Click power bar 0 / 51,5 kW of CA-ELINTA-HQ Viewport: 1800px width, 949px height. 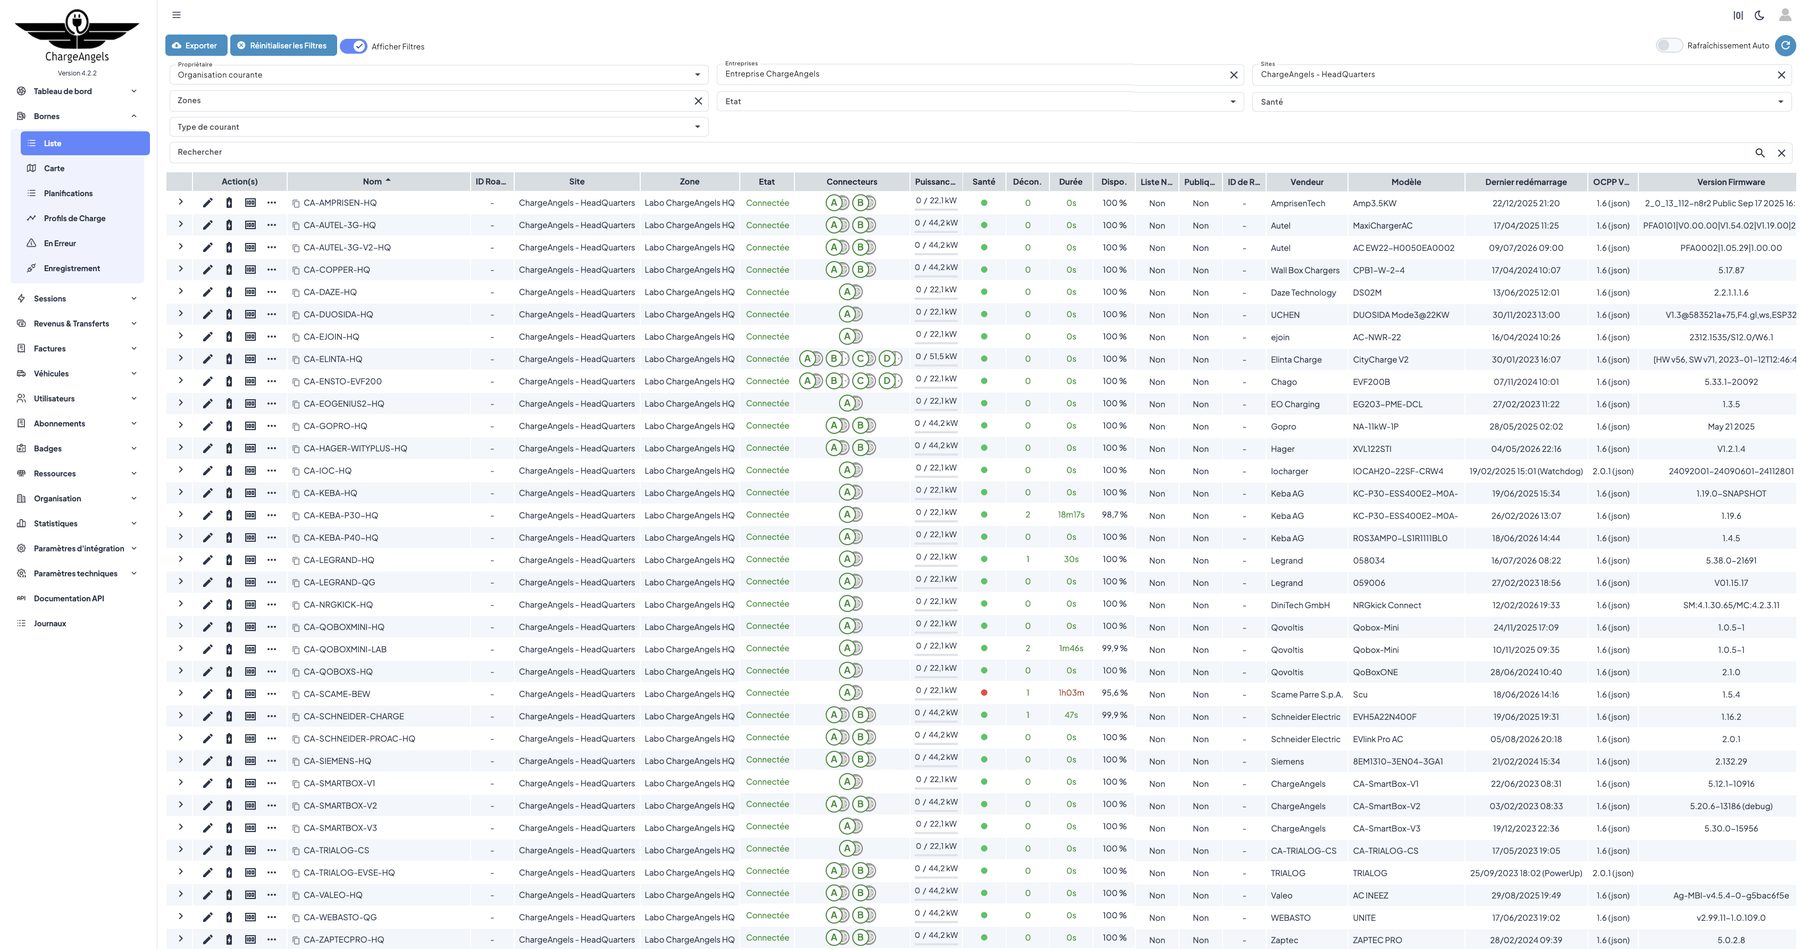pos(936,358)
